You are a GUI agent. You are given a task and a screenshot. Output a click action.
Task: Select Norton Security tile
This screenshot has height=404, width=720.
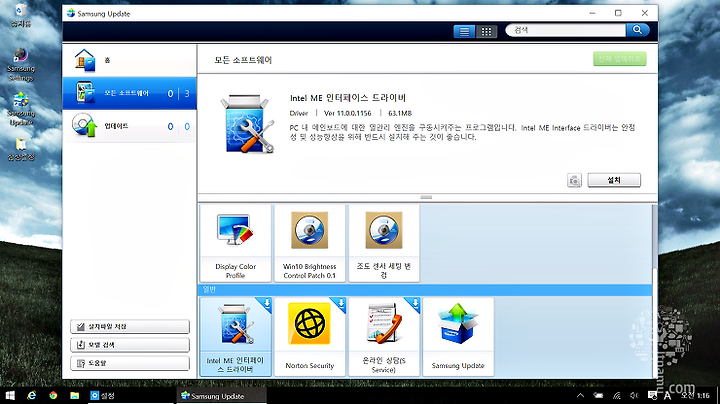coord(309,337)
